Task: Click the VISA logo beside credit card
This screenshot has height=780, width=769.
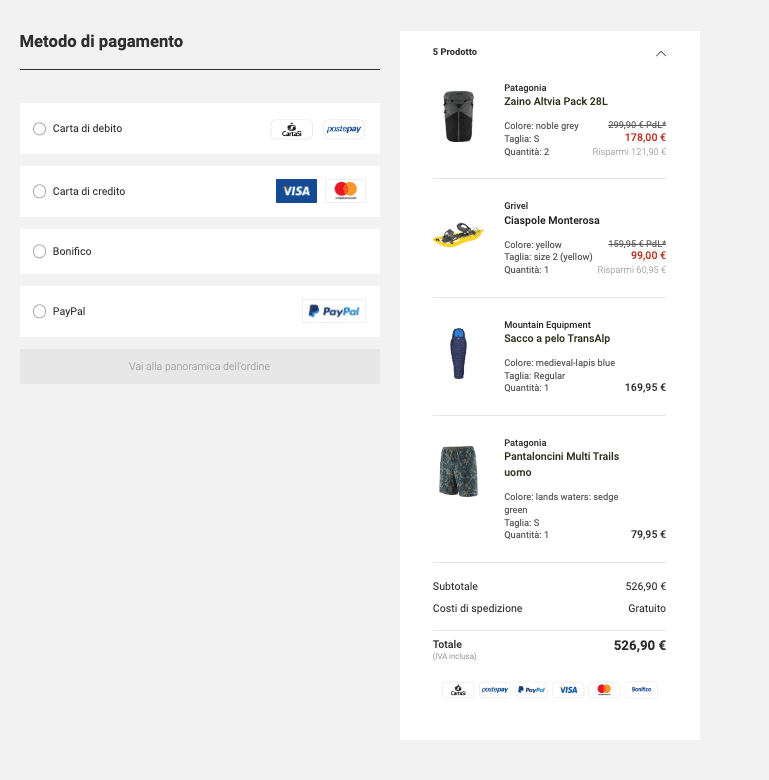Action: [x=296, y=191]
